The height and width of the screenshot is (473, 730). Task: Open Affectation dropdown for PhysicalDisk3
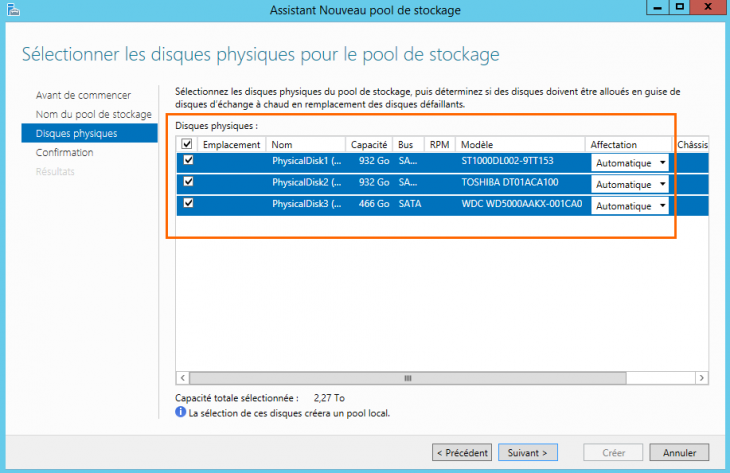[629, 206]
